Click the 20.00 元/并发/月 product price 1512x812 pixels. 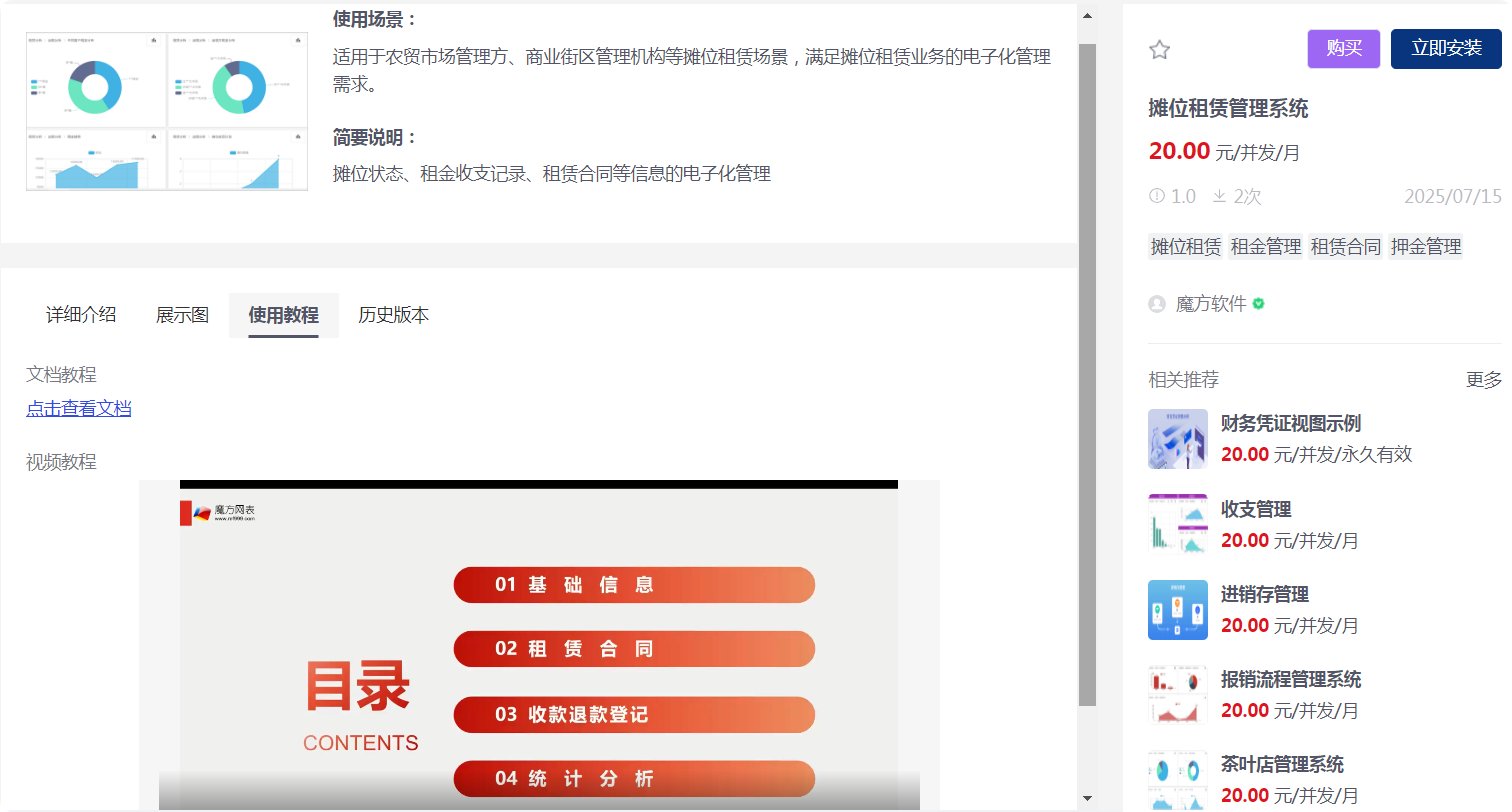[1224, 152]
